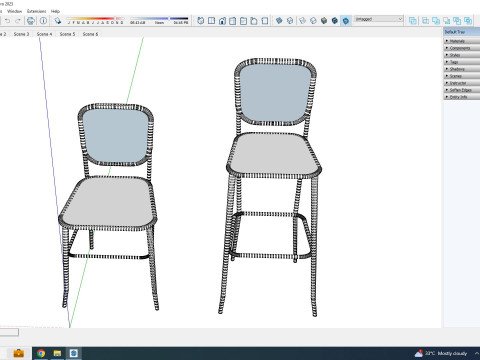The width and height of the screenshot is (480, 360).
Task: Switch to Top view icon
Action: tap(211, 21)
